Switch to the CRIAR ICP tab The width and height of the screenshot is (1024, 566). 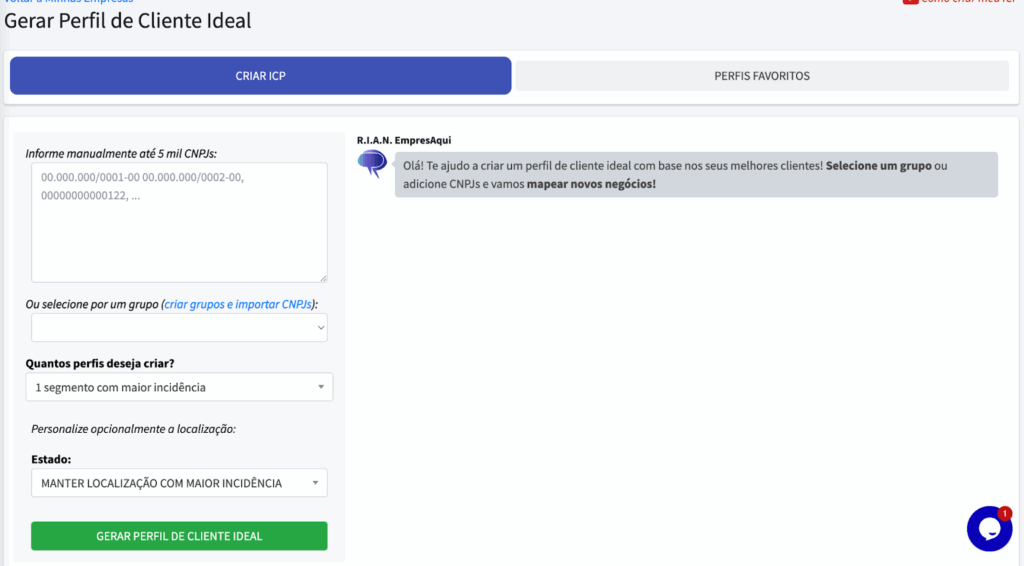pyautogui.click(x=260, y=76)
